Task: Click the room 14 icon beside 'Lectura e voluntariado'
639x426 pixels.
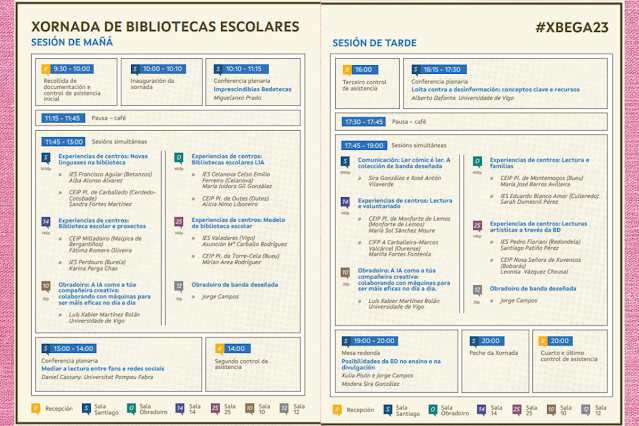Action: [345, 202]
